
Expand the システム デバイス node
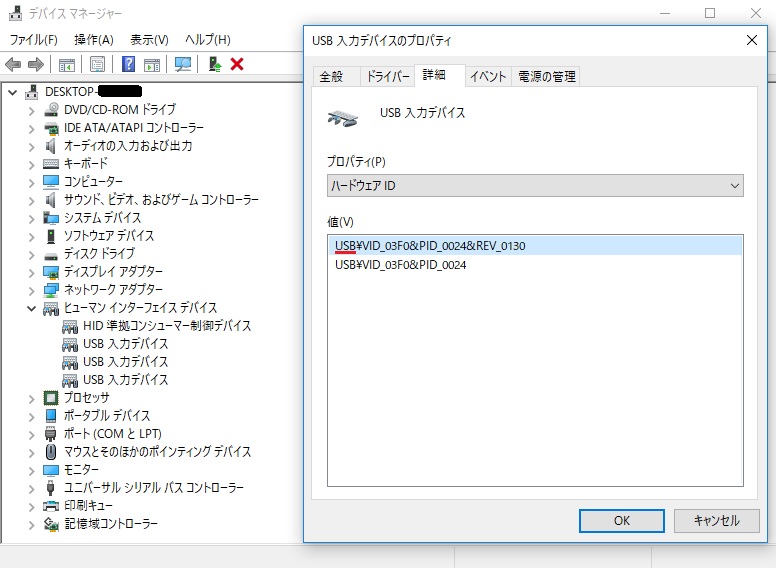click(x=32, y=218)
